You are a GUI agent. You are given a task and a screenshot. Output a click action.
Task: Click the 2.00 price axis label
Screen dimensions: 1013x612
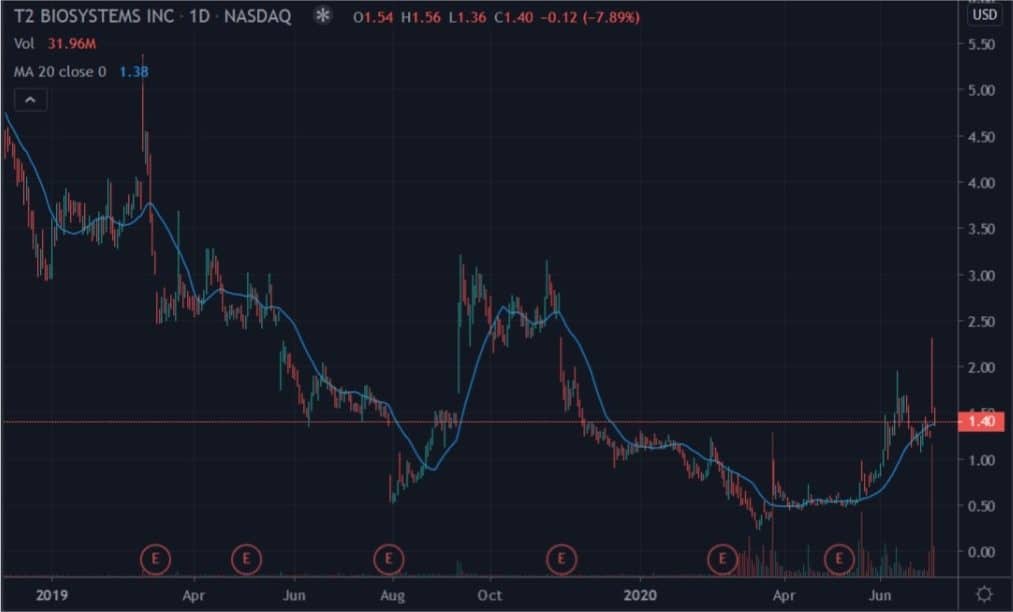click(981, 368)
